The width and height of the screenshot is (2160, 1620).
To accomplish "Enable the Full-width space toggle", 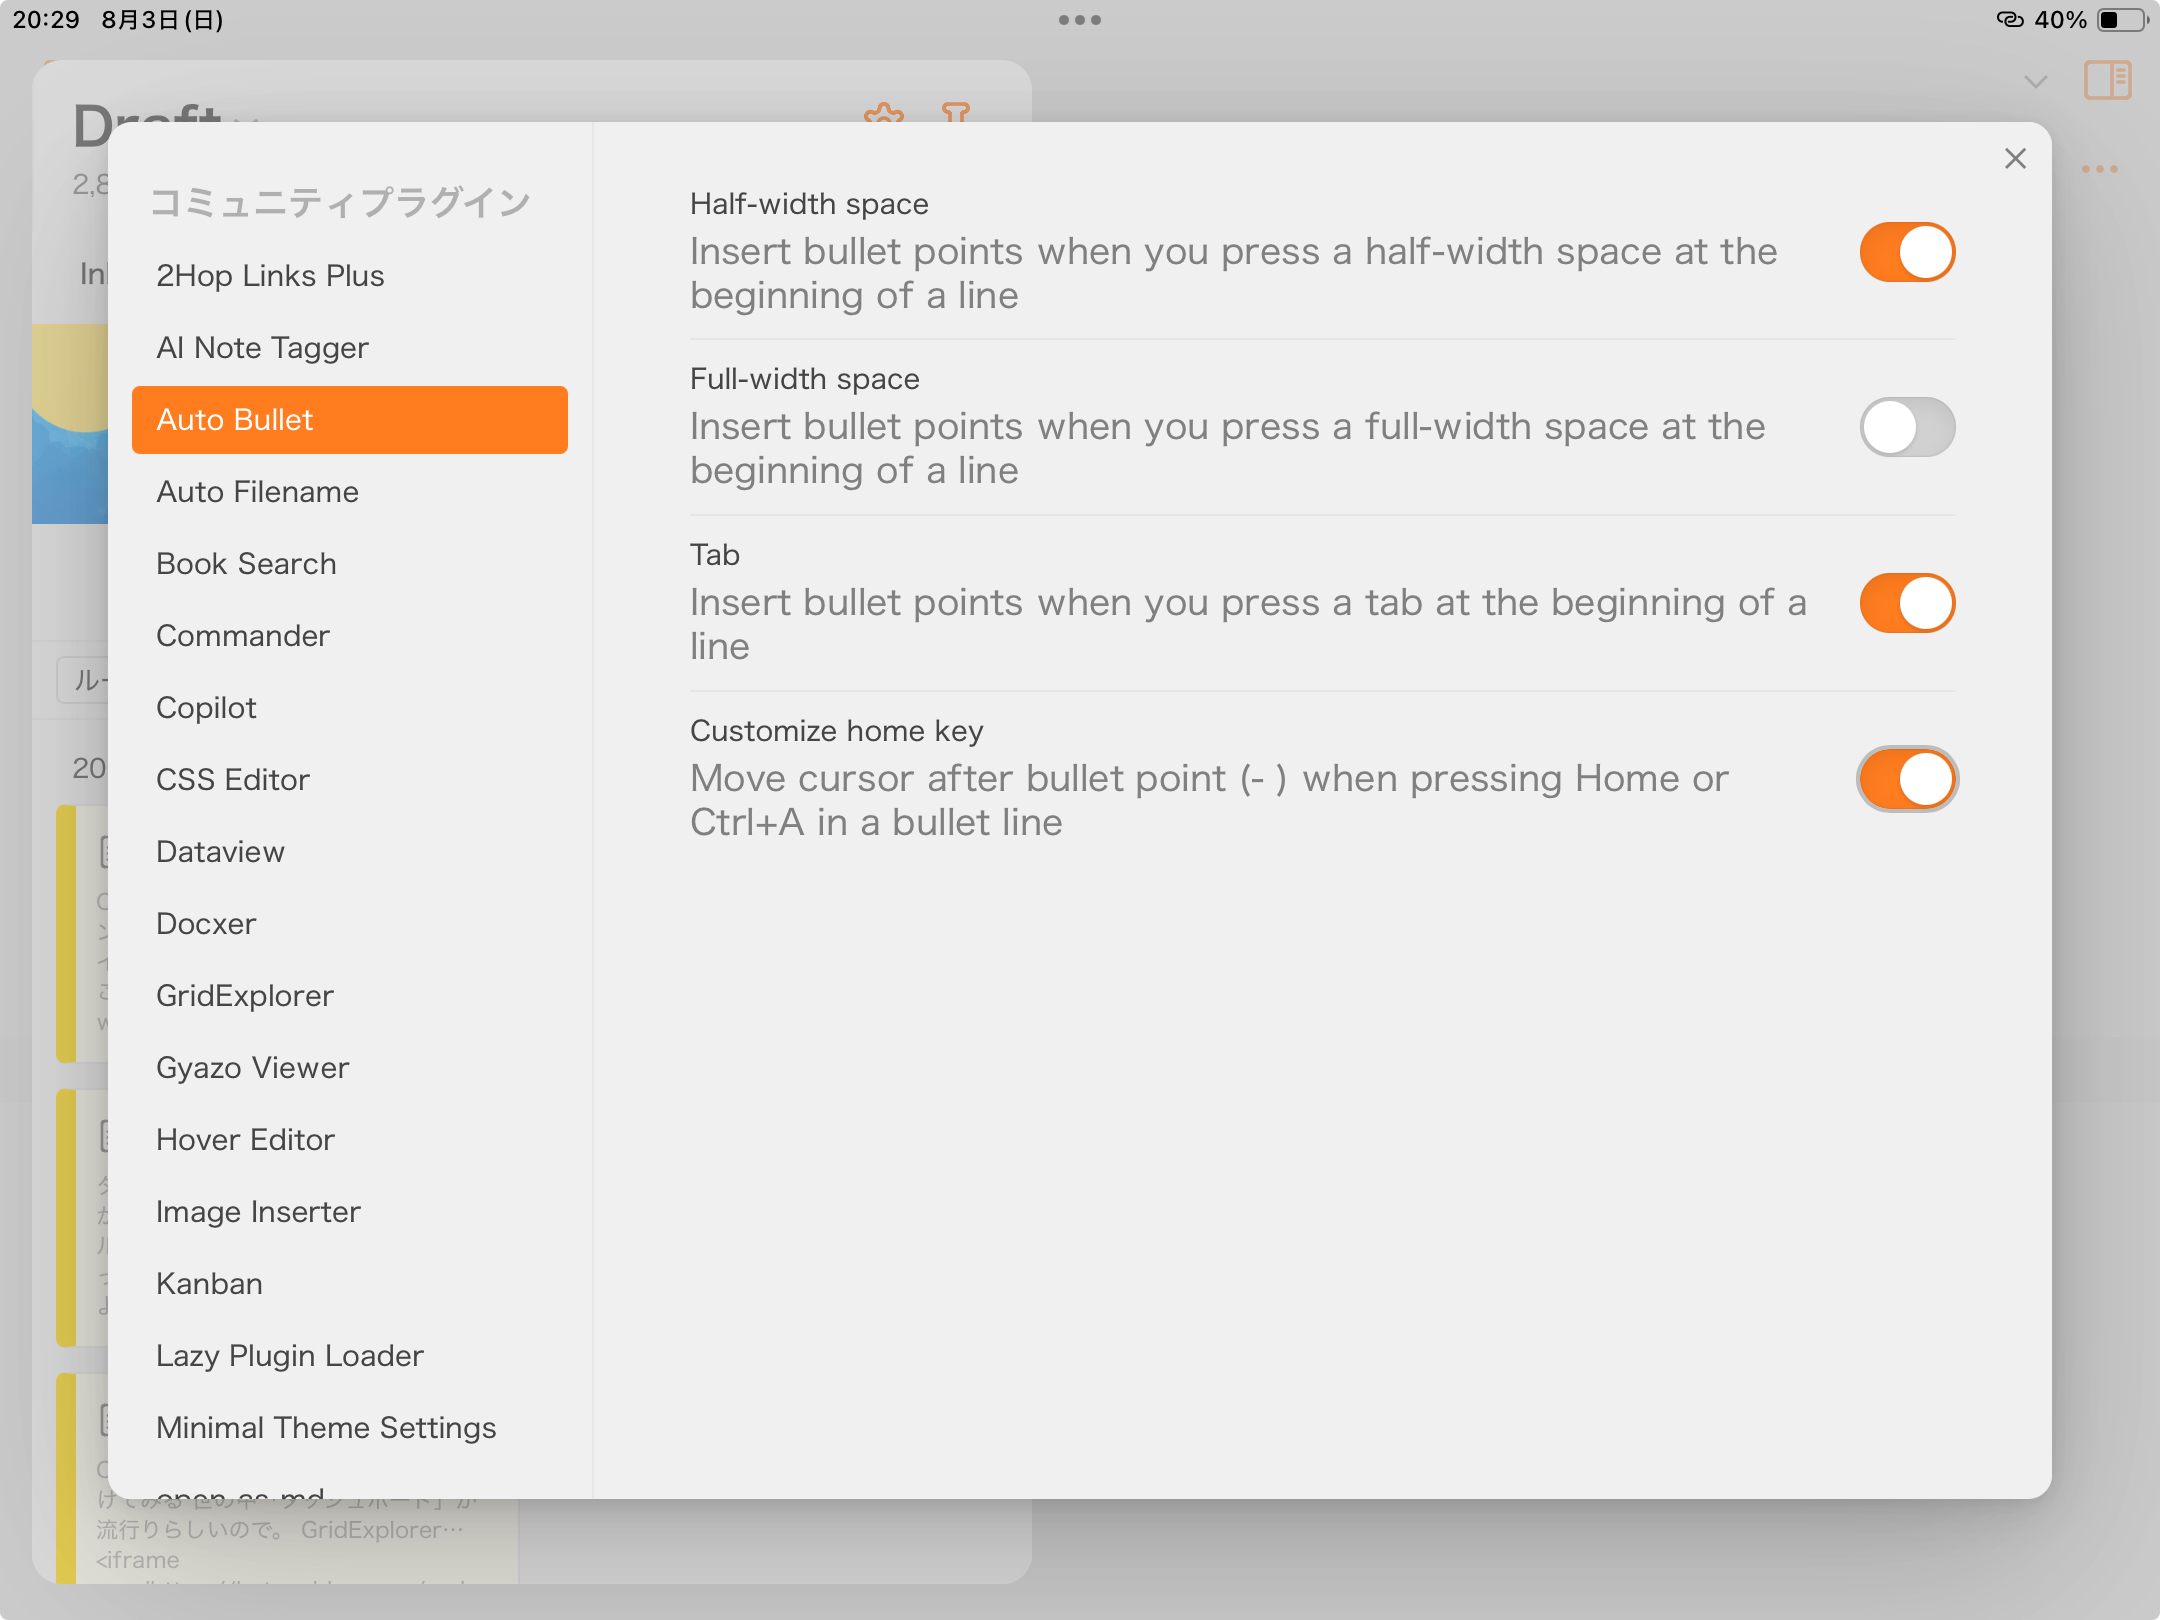I will click(1906, 428).
